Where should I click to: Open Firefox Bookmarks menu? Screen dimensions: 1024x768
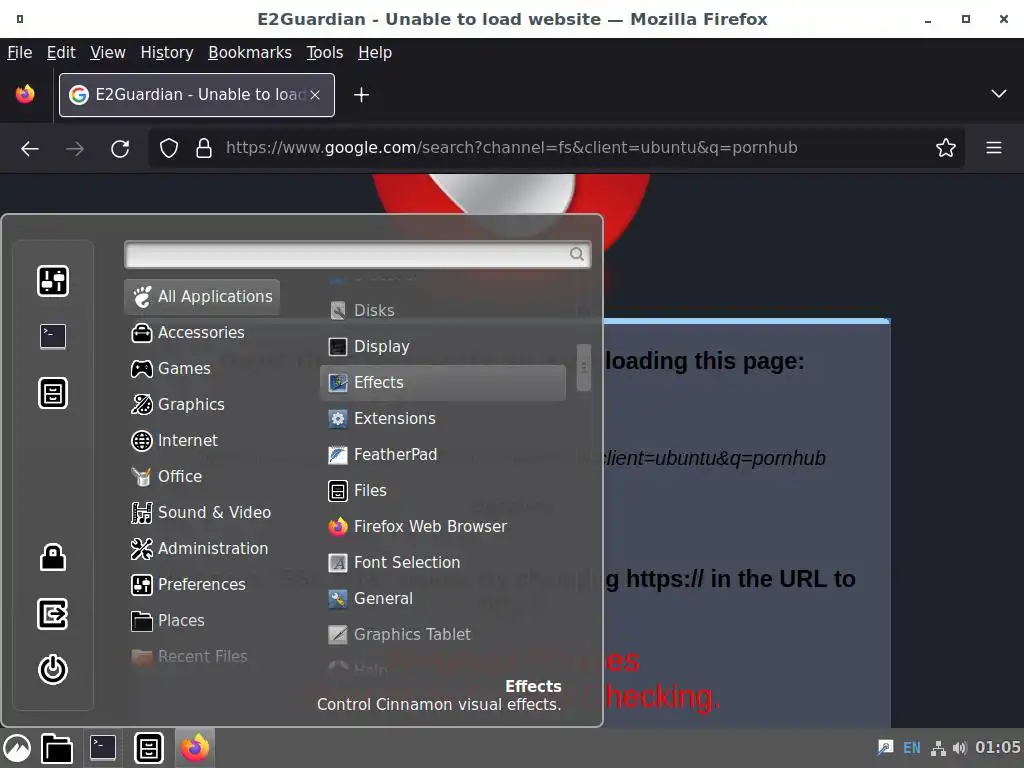click(250, 52)
